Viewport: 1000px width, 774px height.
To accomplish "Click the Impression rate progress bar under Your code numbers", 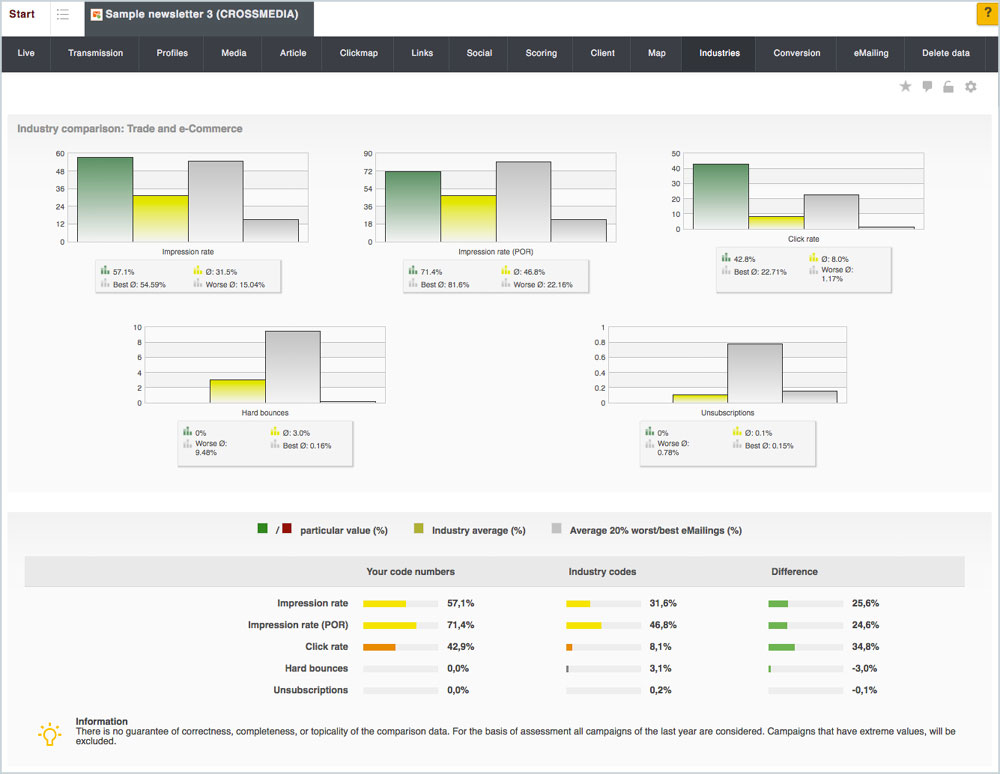I will coord(400,604).
